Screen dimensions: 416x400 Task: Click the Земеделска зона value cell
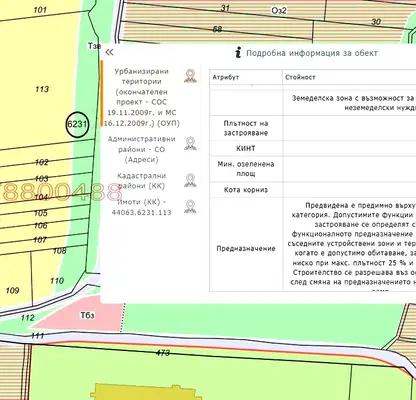pos(350,103)
